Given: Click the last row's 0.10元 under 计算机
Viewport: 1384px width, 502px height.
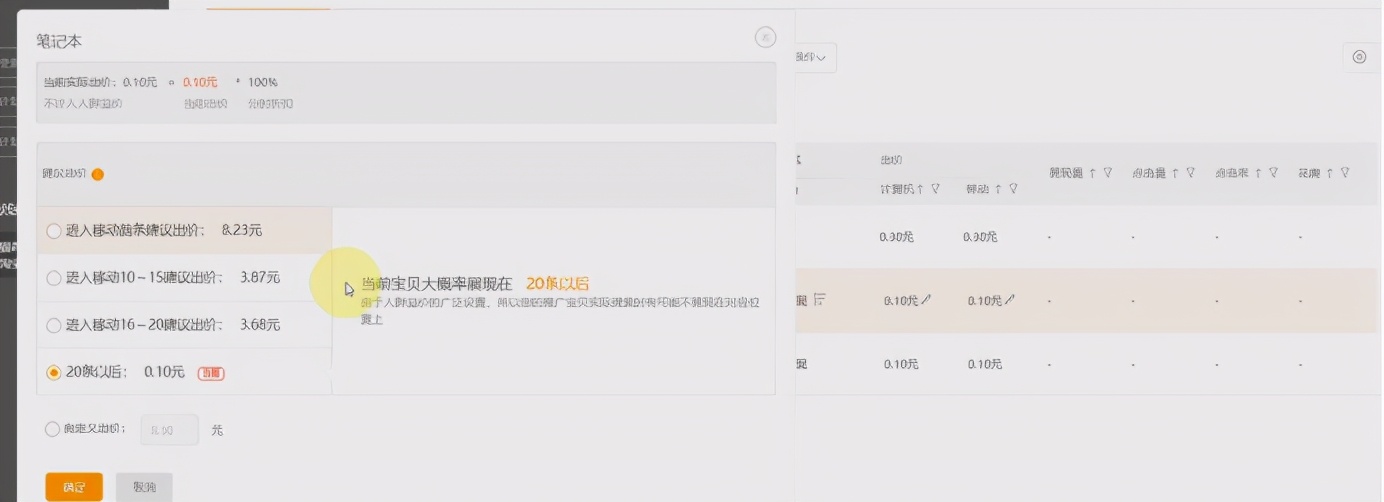Looking at the screenshot, I should (x=901, y=365).
